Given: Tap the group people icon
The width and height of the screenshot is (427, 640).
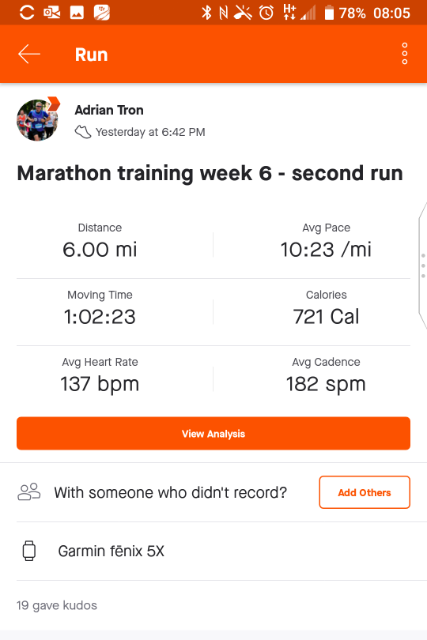Looking at the screenshot, I should (29, 492).
